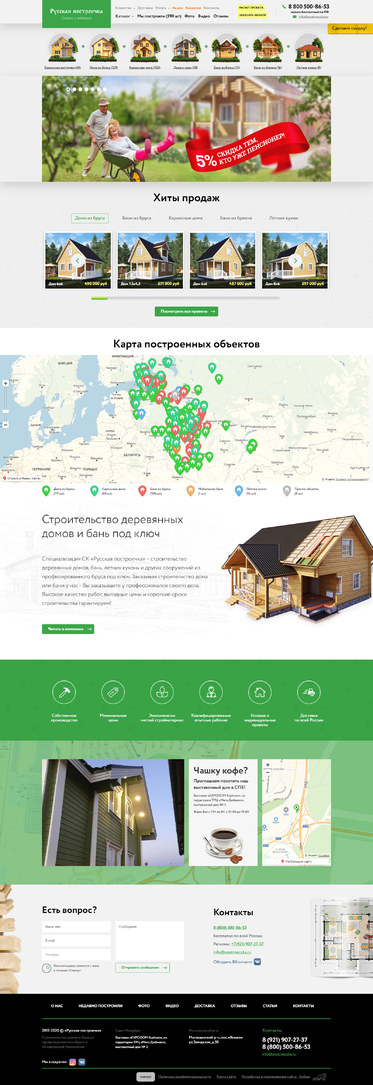Click the E-mail input field
This screenshot has height=1085, width=373.
point(76,941)
